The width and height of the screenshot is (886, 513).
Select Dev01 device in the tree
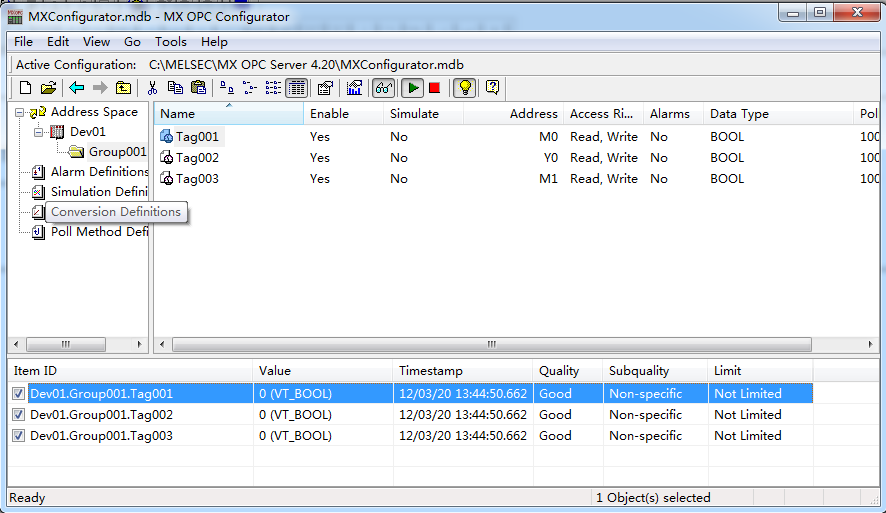point(88,132)
